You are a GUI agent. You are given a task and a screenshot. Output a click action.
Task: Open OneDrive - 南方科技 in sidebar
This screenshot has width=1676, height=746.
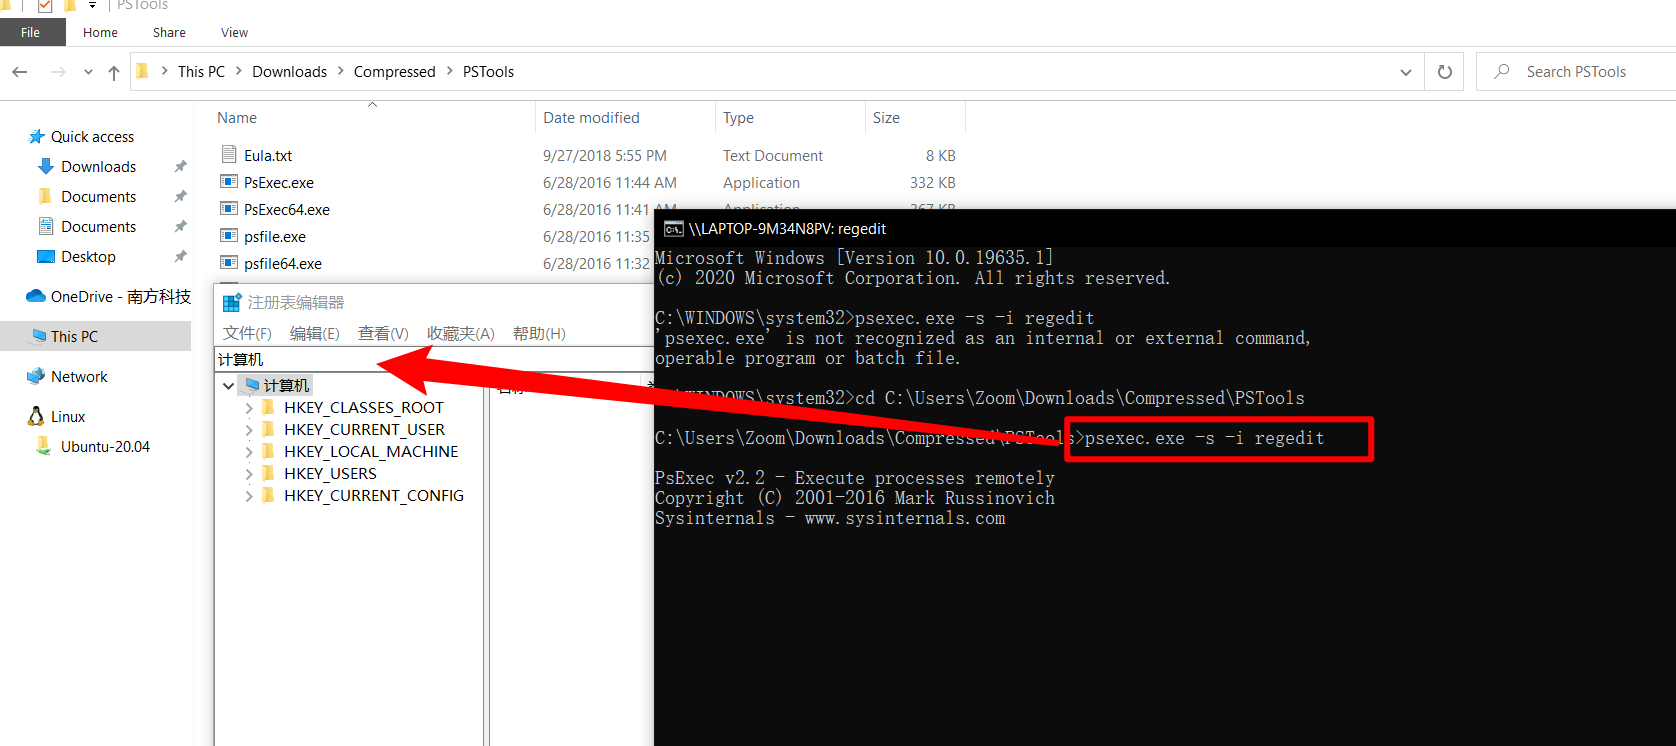120,297
